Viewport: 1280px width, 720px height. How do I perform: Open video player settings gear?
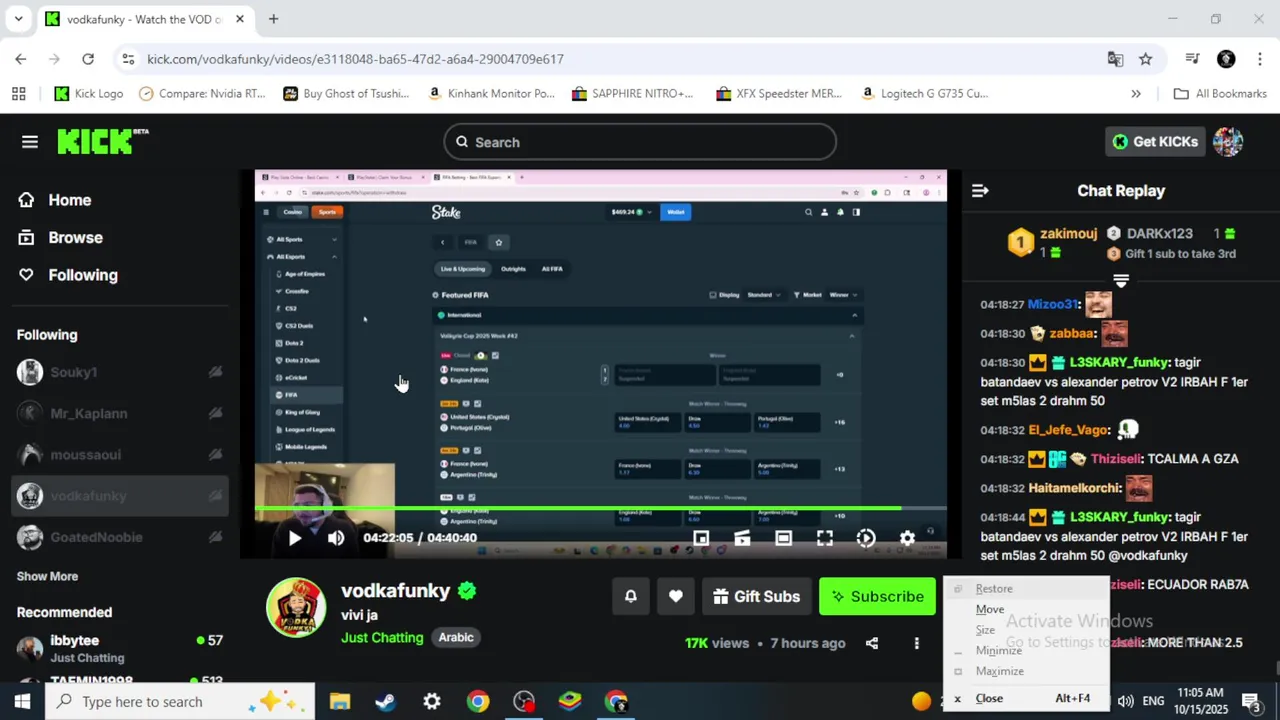907,538
